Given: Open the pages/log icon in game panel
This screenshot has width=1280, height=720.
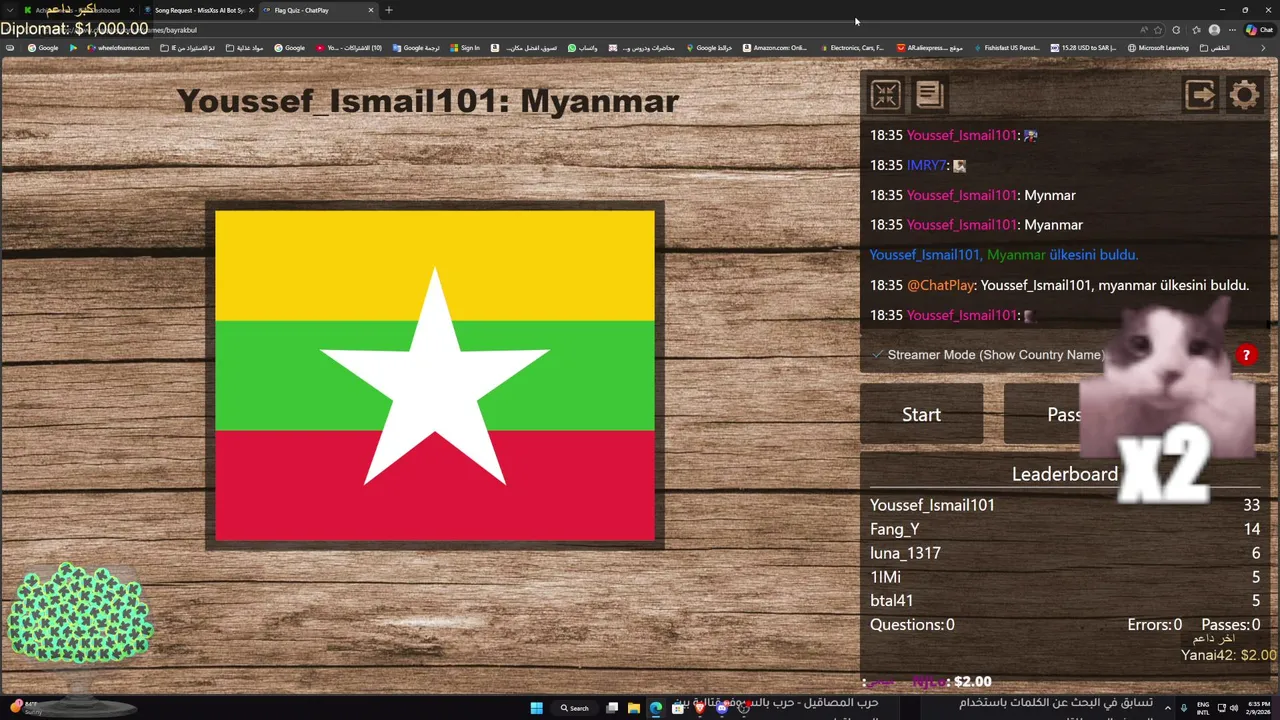Looking at the screenshot, I should [x=929, y=95].
